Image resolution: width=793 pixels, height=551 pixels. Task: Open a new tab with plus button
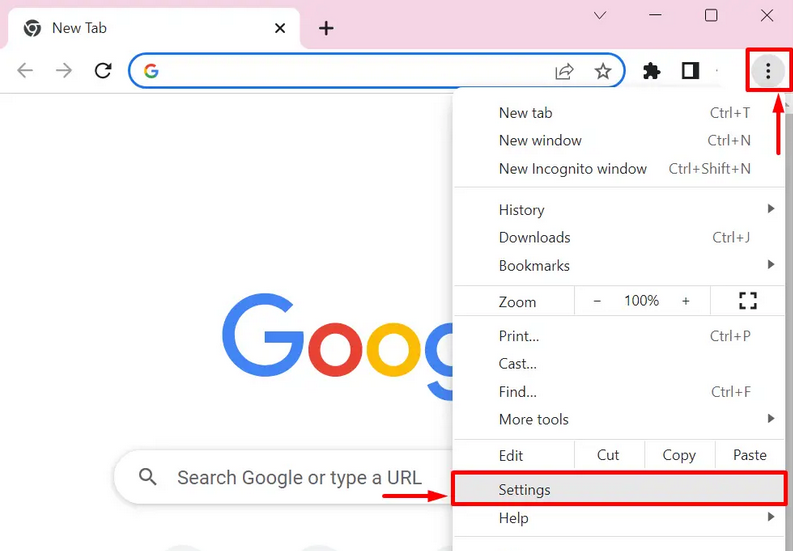[x=326, y=28]
